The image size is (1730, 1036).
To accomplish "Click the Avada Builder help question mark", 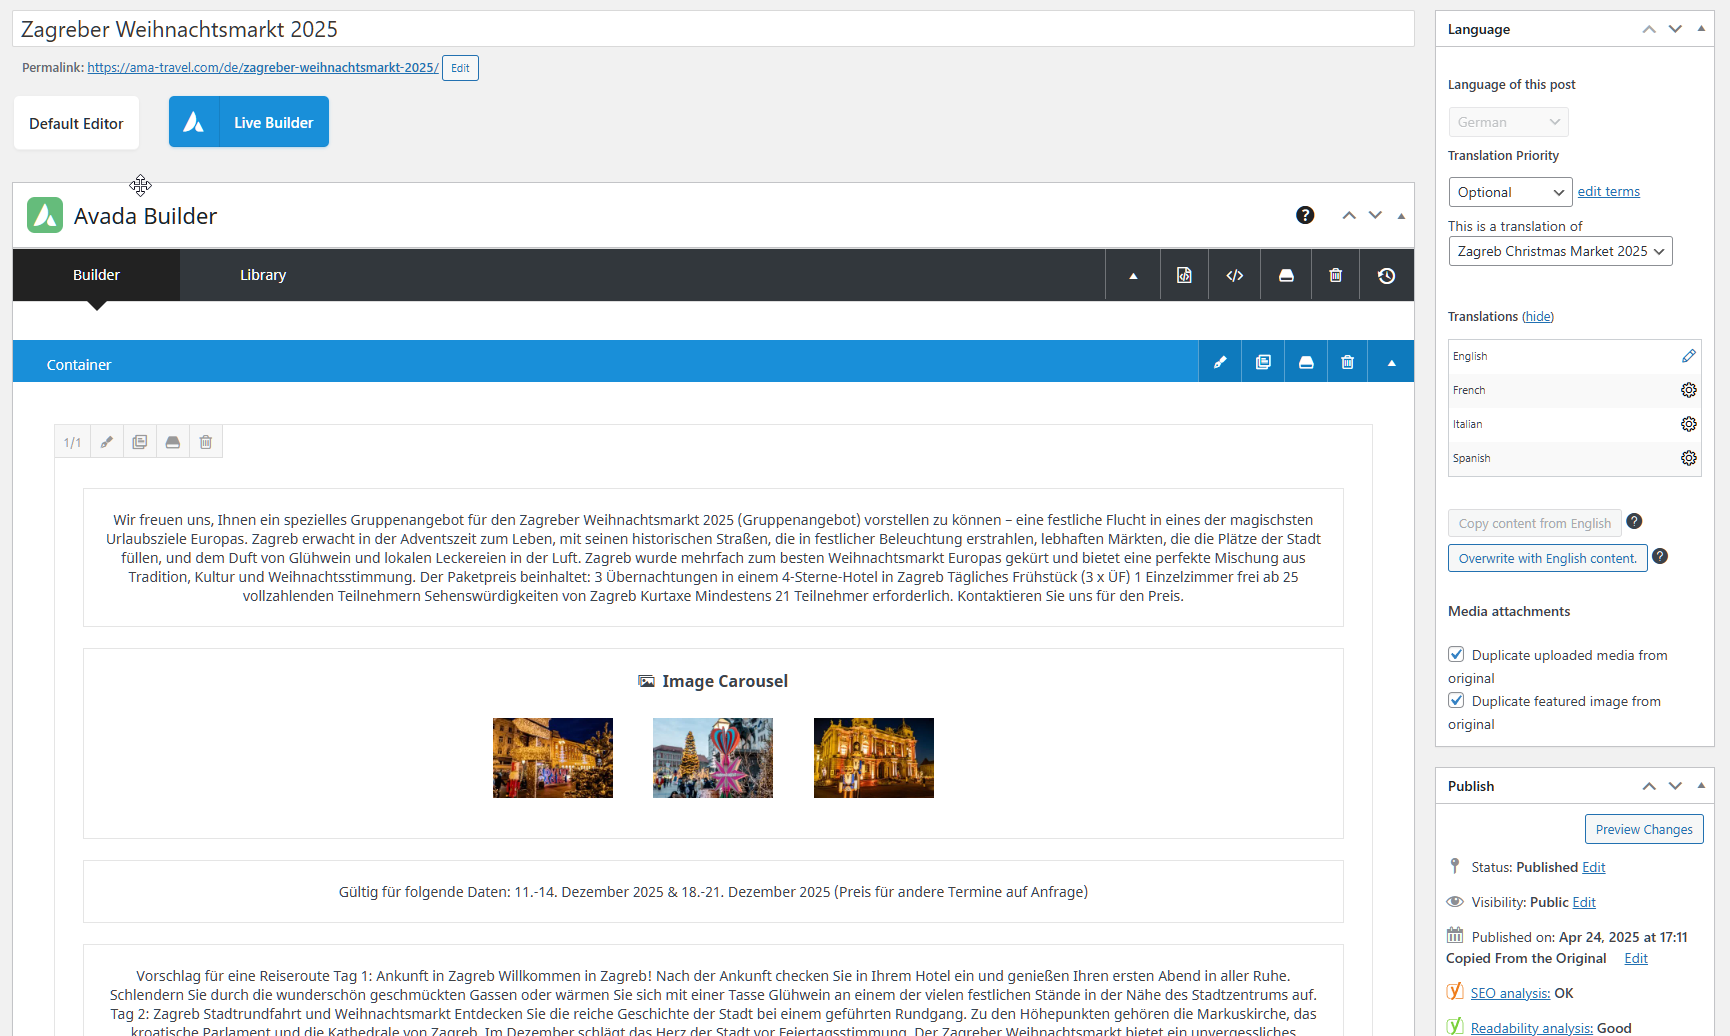I will pos(1305,215).
